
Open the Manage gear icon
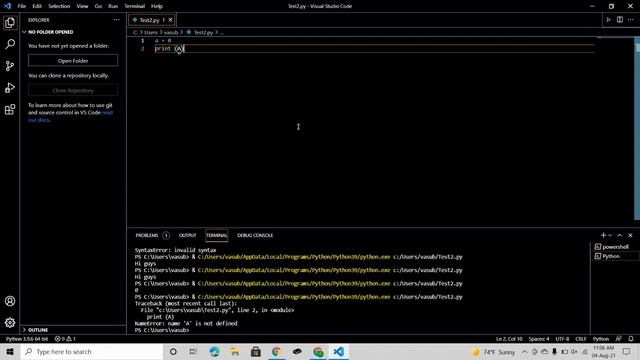click(10, 323)
